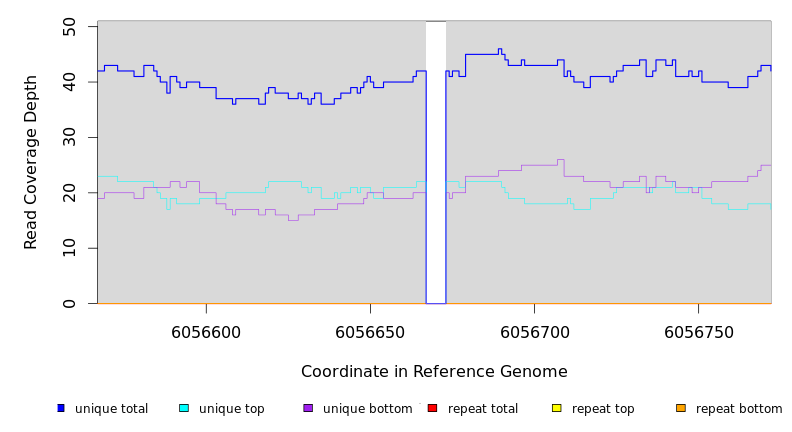Screen dimensions: 792x432
Task: Click the 6056700 x-axis tick label
Action: [x=534, y=333]
